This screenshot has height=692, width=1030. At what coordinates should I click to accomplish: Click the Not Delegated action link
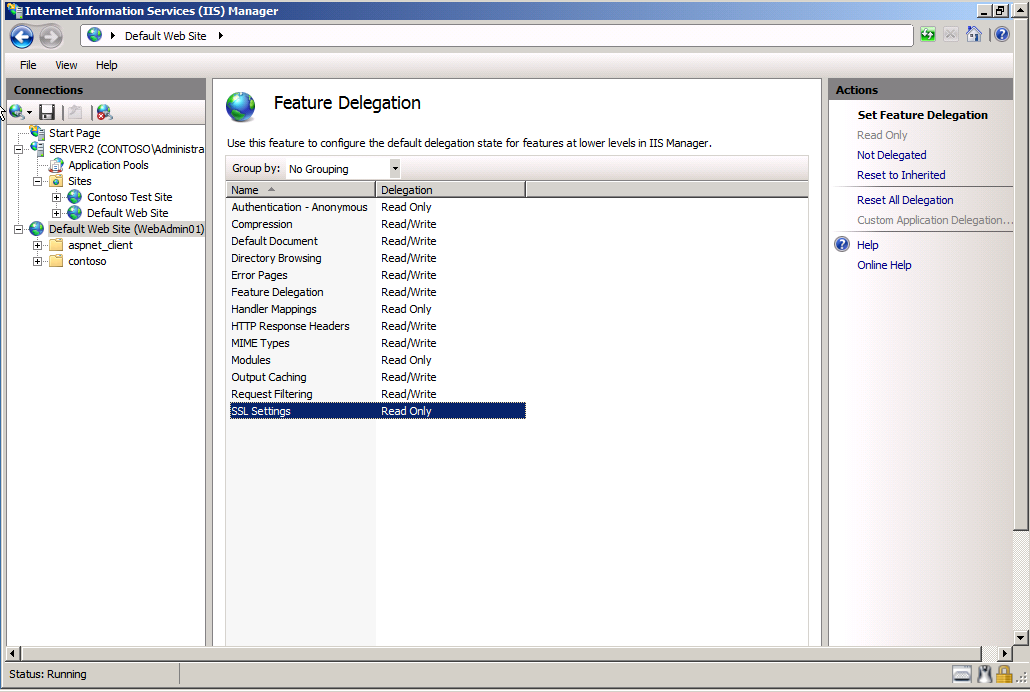pos(891,155)
